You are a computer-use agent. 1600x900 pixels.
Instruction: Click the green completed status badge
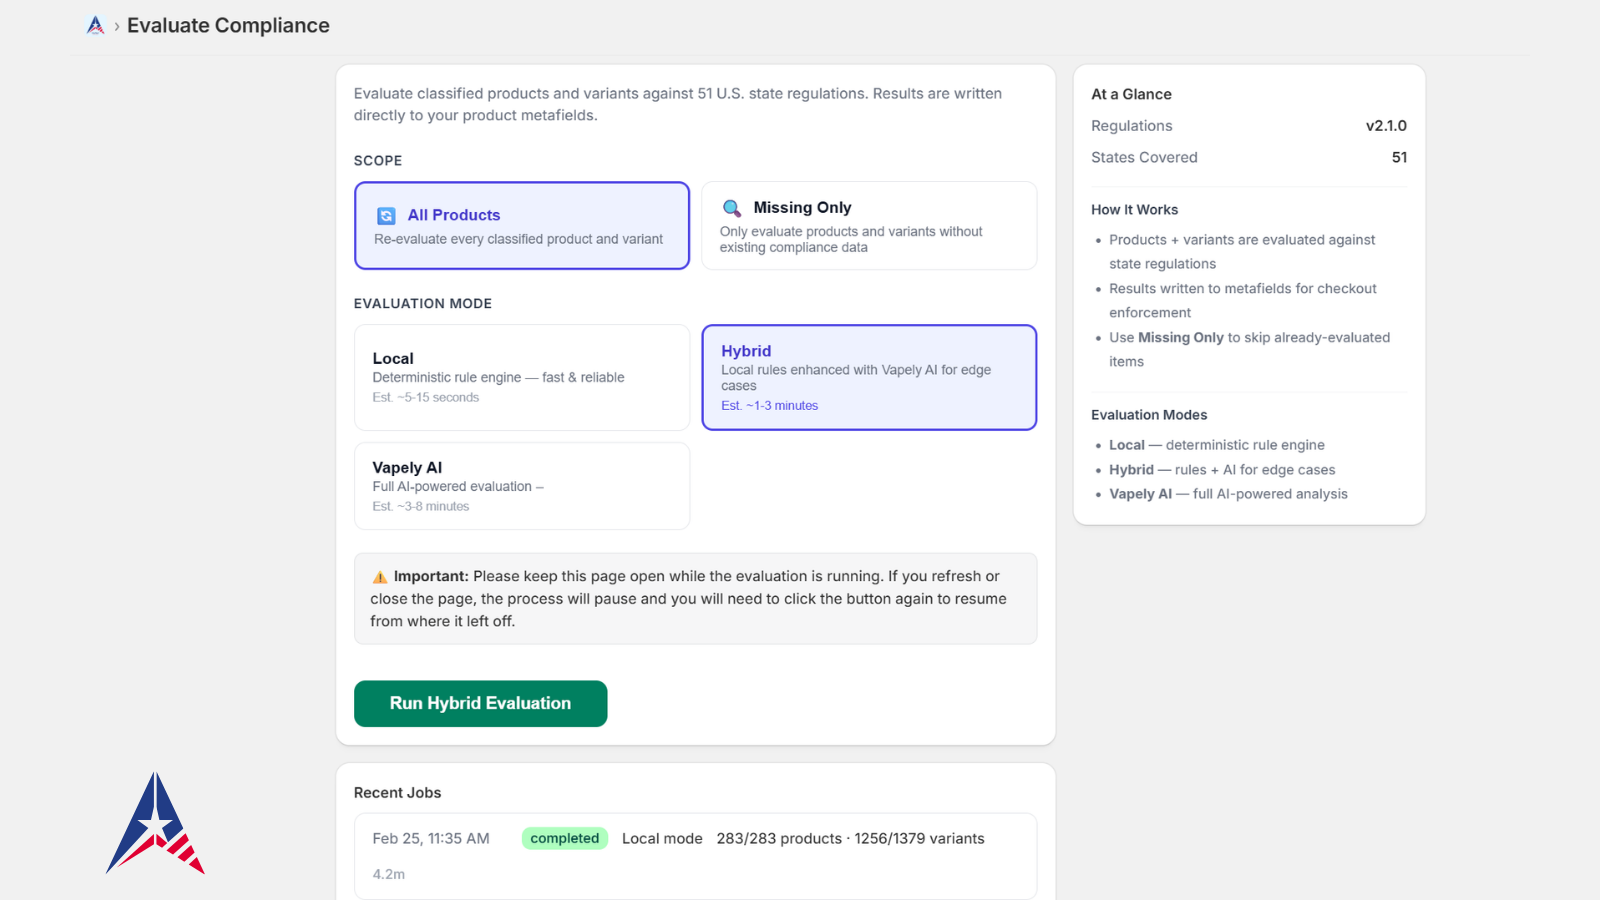tap(564, 839)
